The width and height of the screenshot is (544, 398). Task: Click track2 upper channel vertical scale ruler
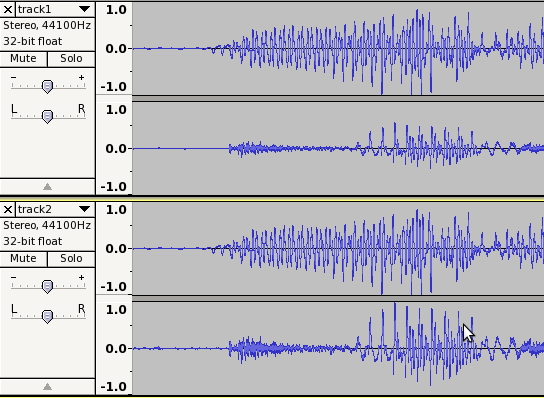(114, 248)
